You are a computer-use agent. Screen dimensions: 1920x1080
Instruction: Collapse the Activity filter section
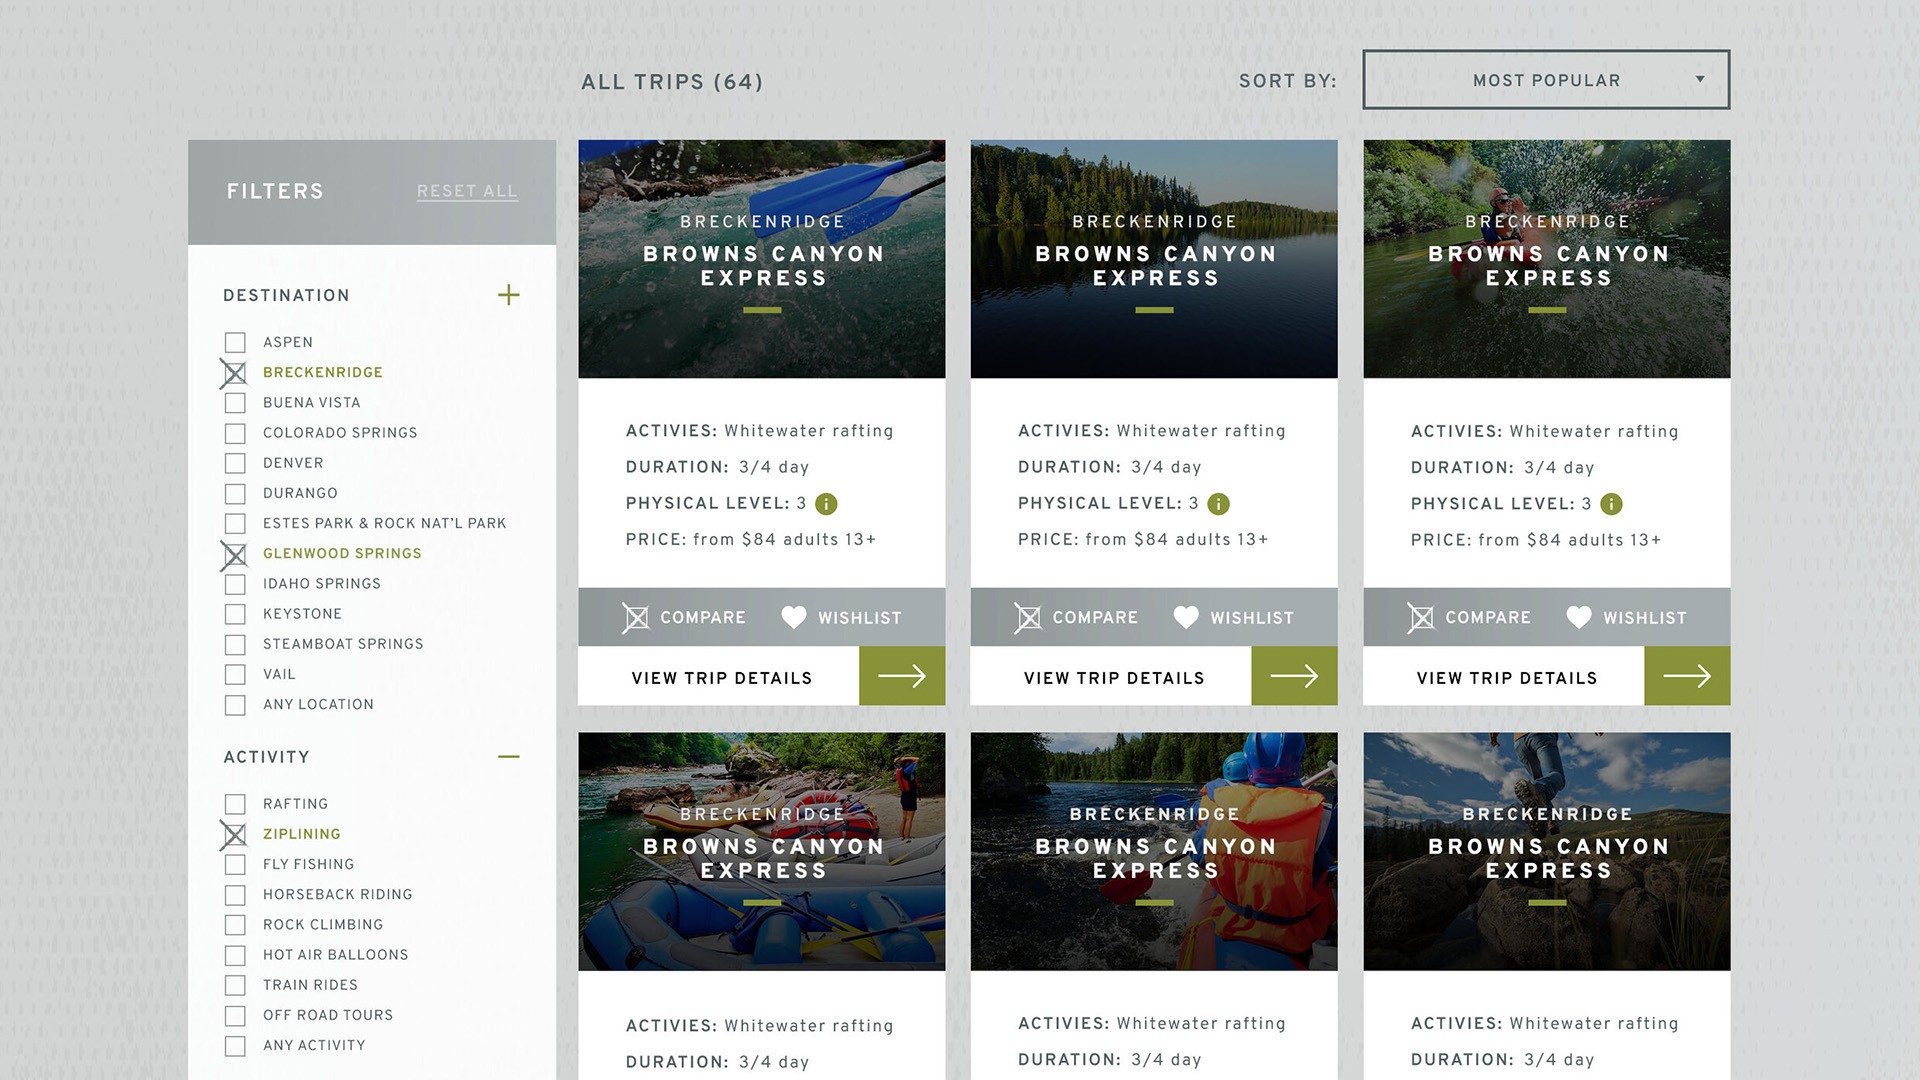click(509, 757)
